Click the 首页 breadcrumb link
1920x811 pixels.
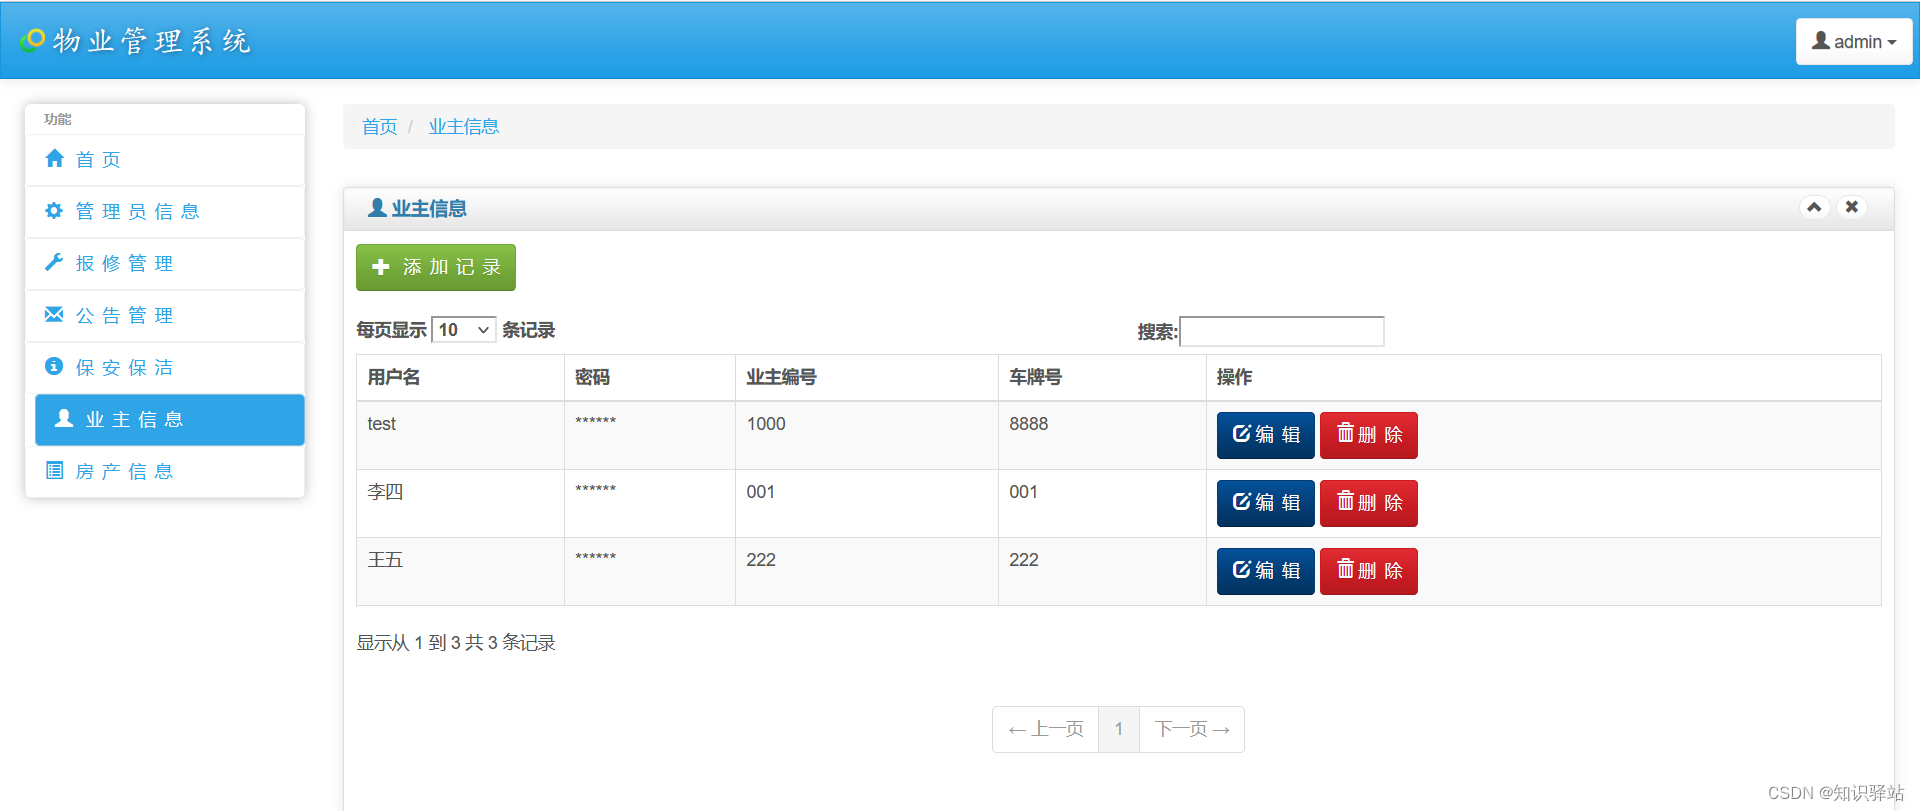coord(379,127)
